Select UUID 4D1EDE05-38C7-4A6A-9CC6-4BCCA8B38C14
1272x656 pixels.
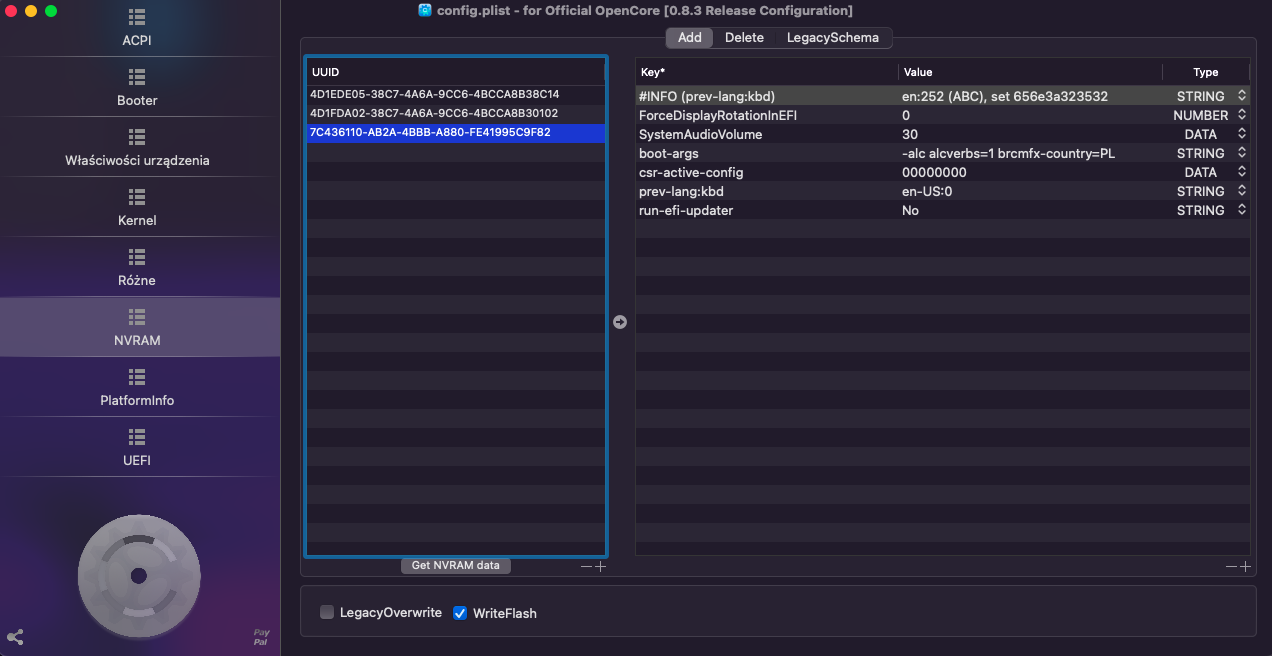[456, 94]
